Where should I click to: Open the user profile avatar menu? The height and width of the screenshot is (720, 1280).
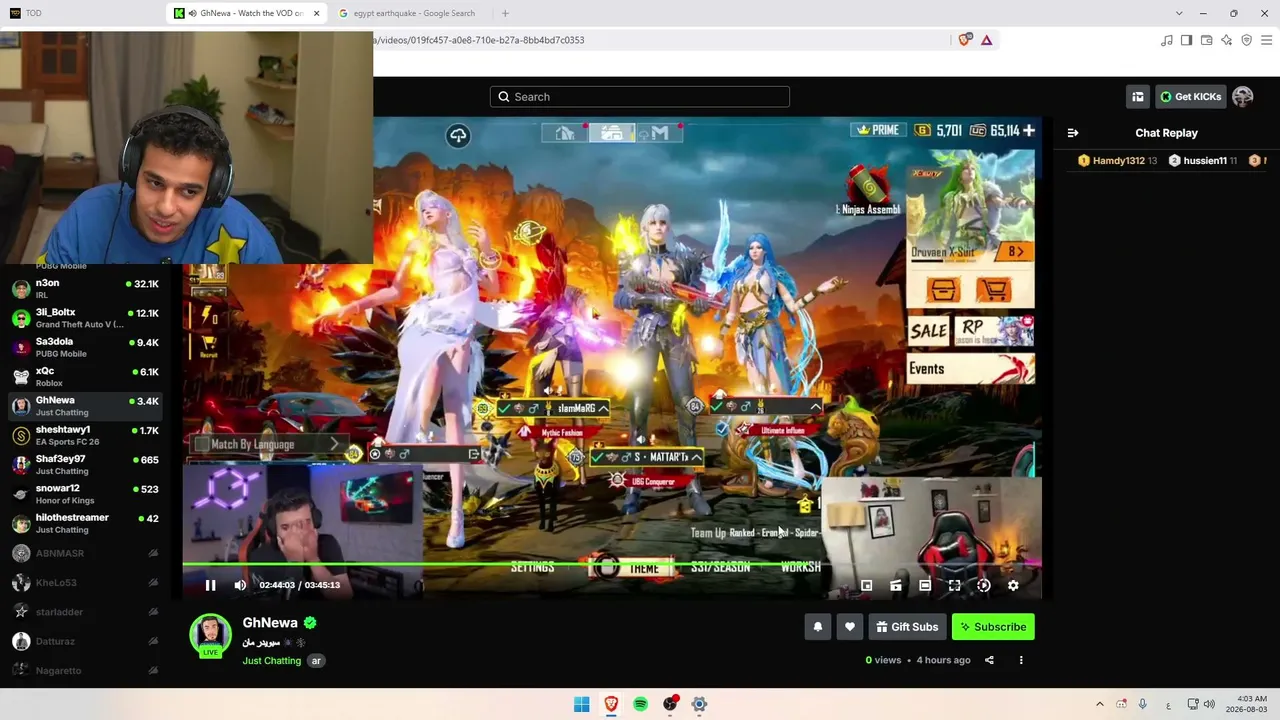(x=1243, y=97)
